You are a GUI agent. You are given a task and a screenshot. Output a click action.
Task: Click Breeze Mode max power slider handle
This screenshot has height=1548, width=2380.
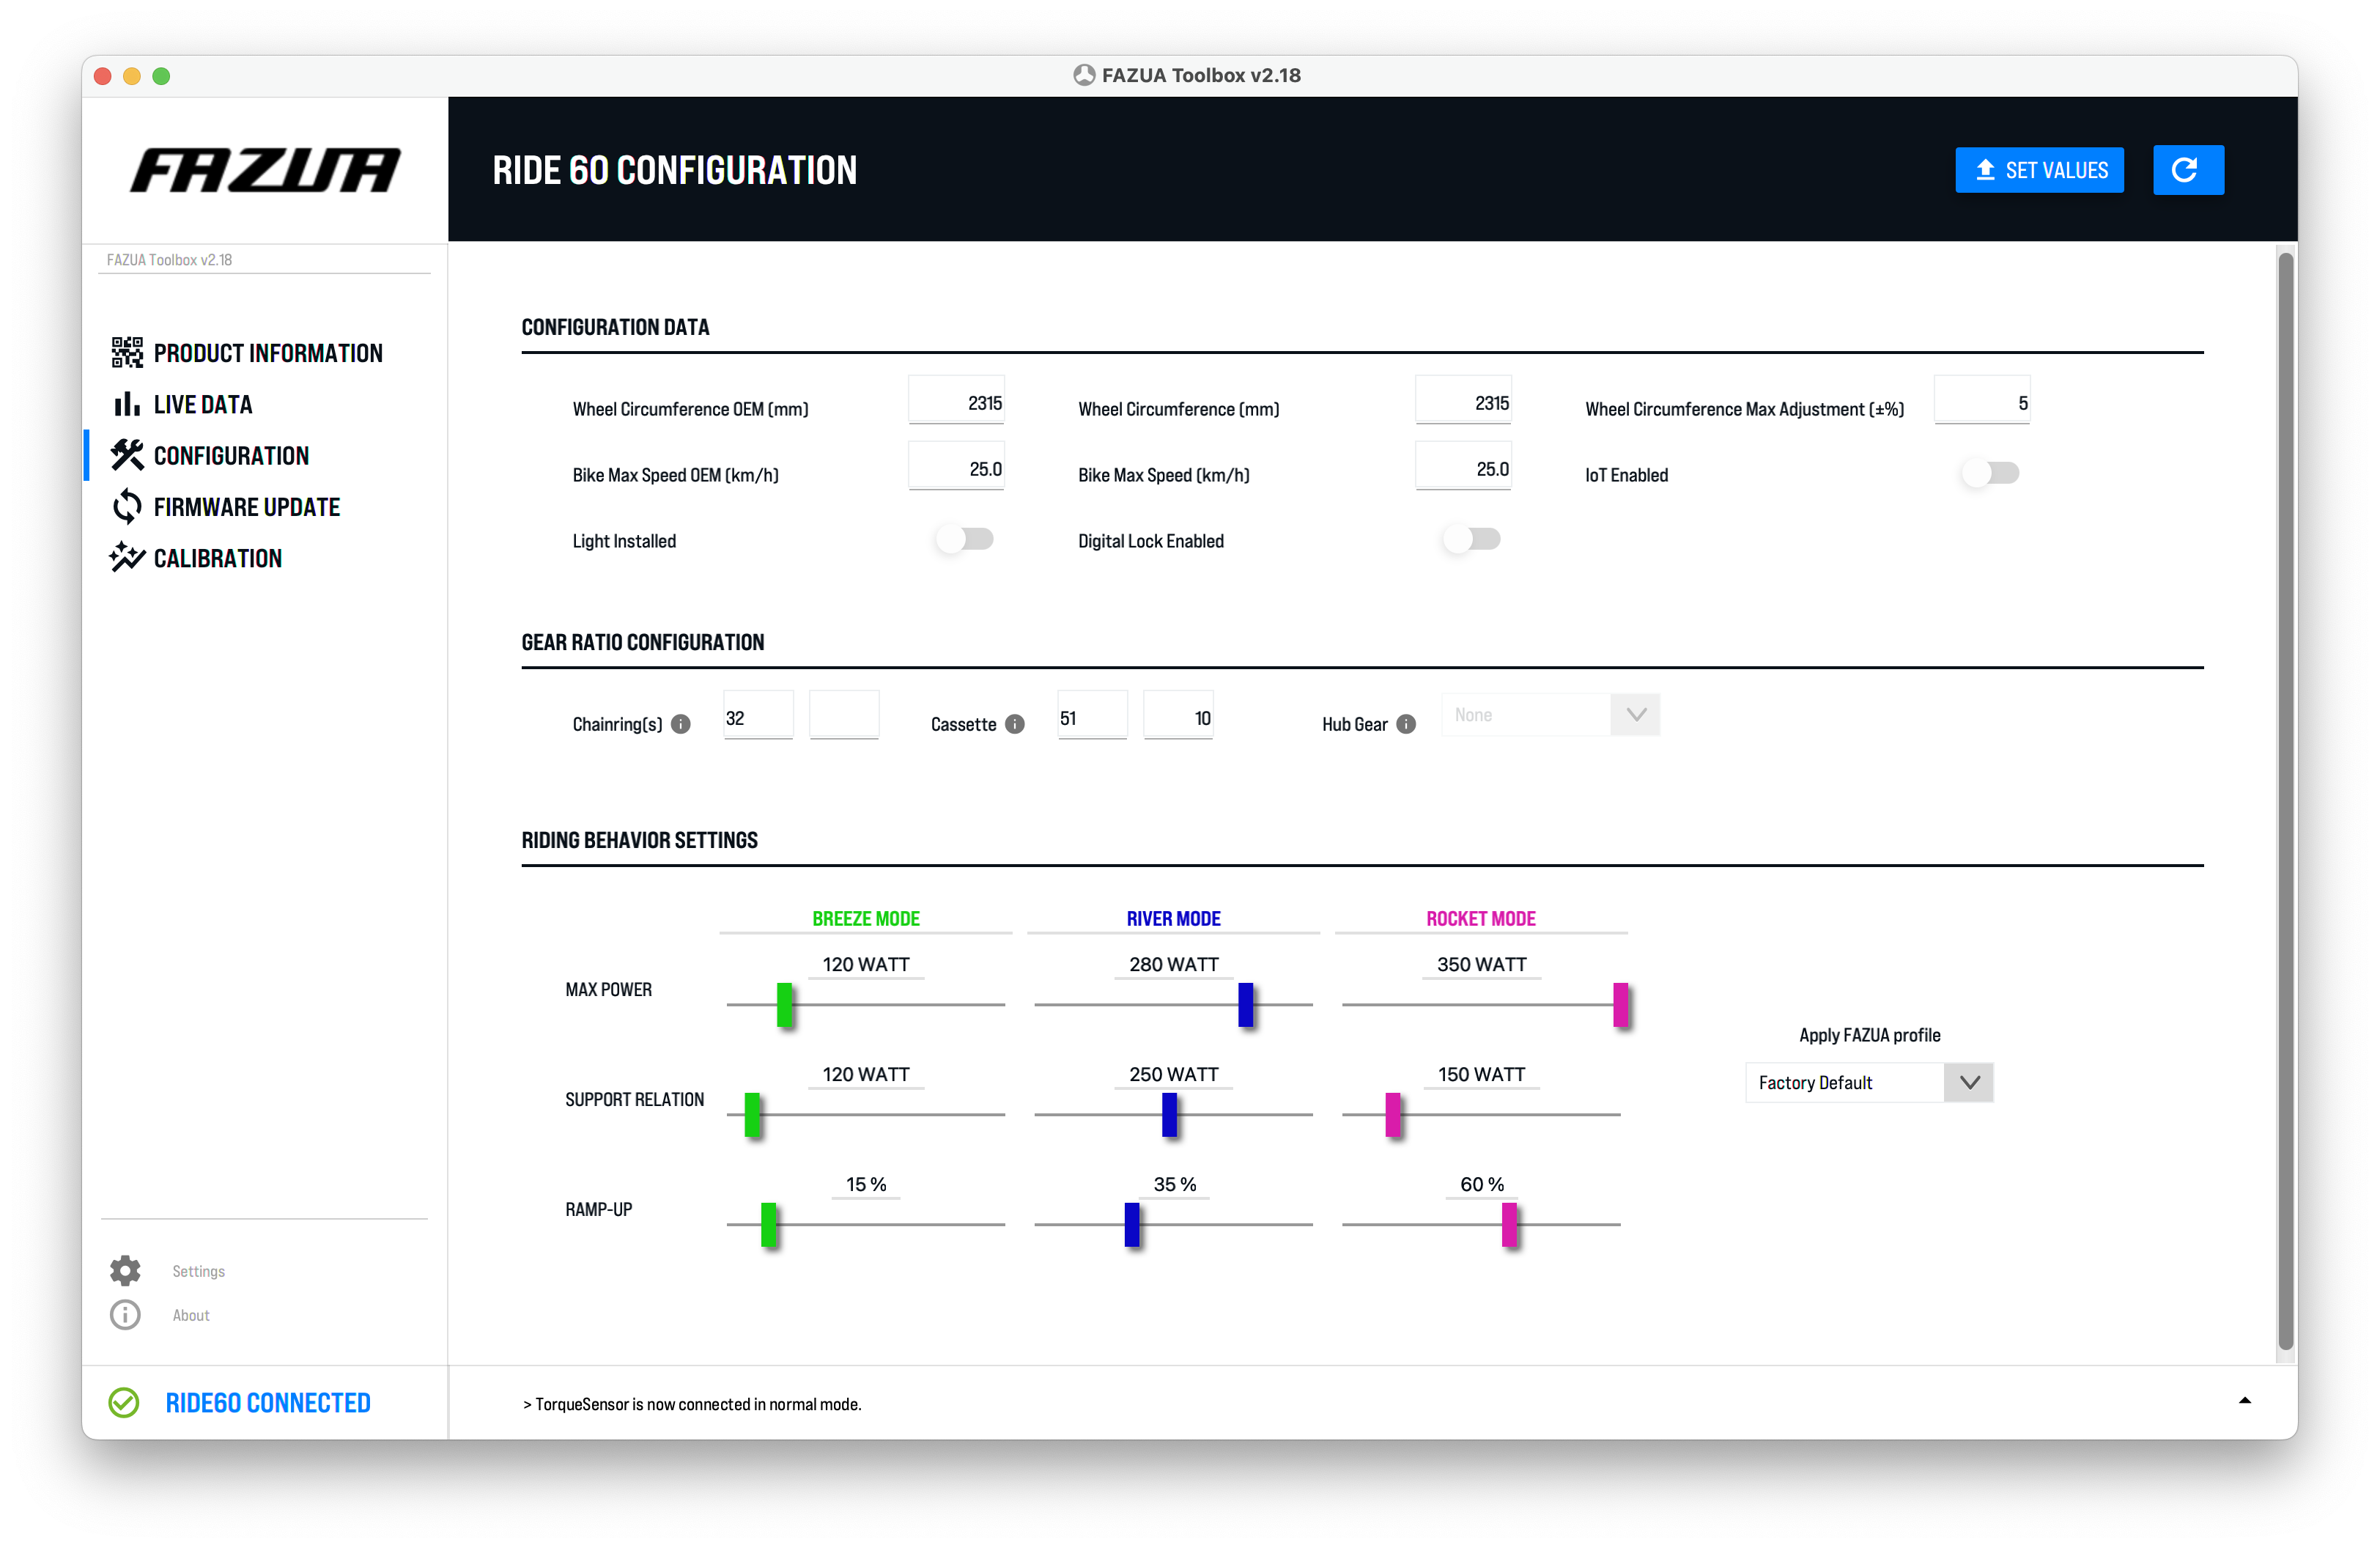click(785, 1005)
